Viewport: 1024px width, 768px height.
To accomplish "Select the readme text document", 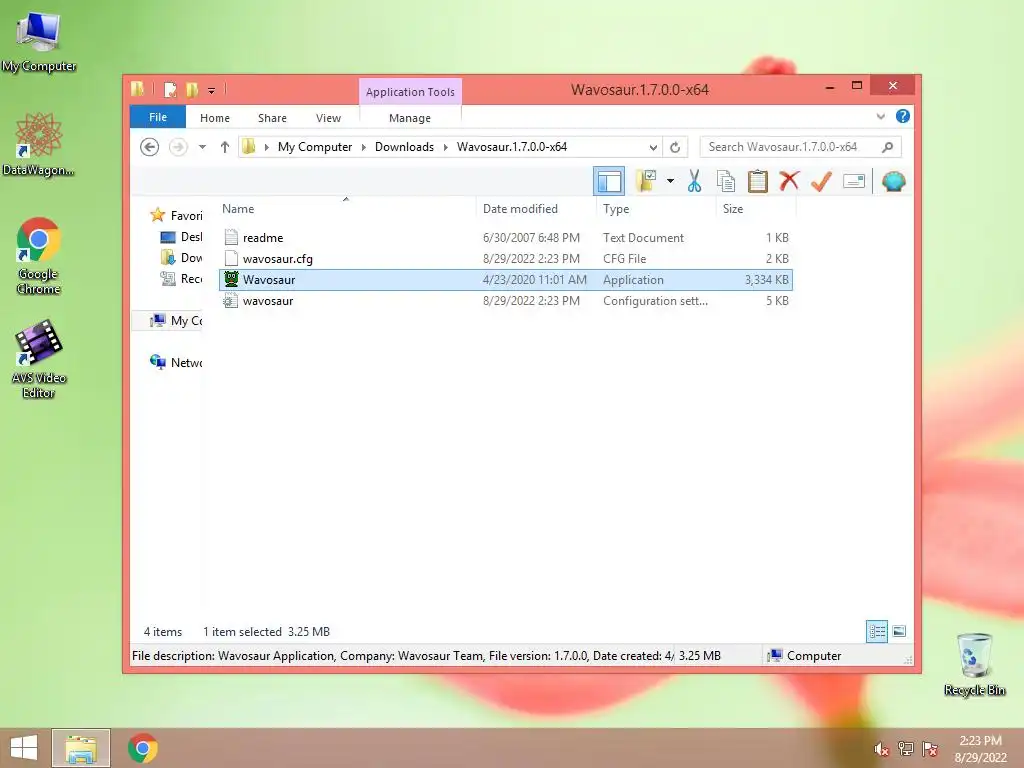I will (x=505, y=238).
